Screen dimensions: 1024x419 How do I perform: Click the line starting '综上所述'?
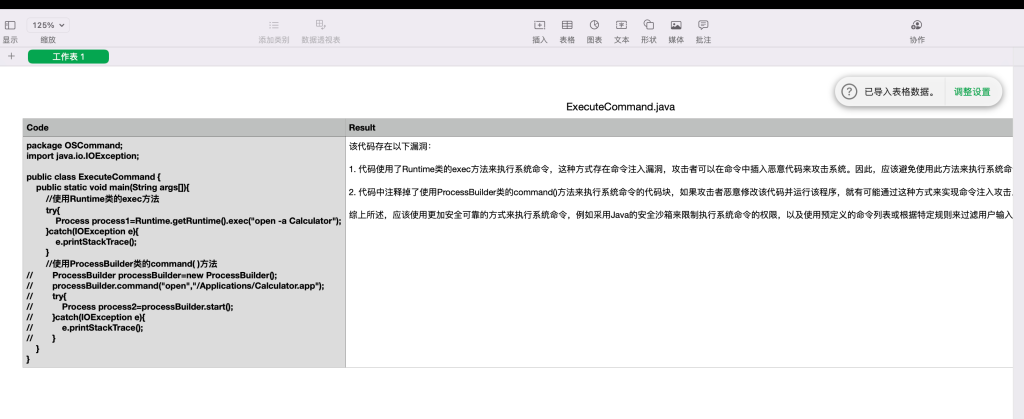point(681,215)
